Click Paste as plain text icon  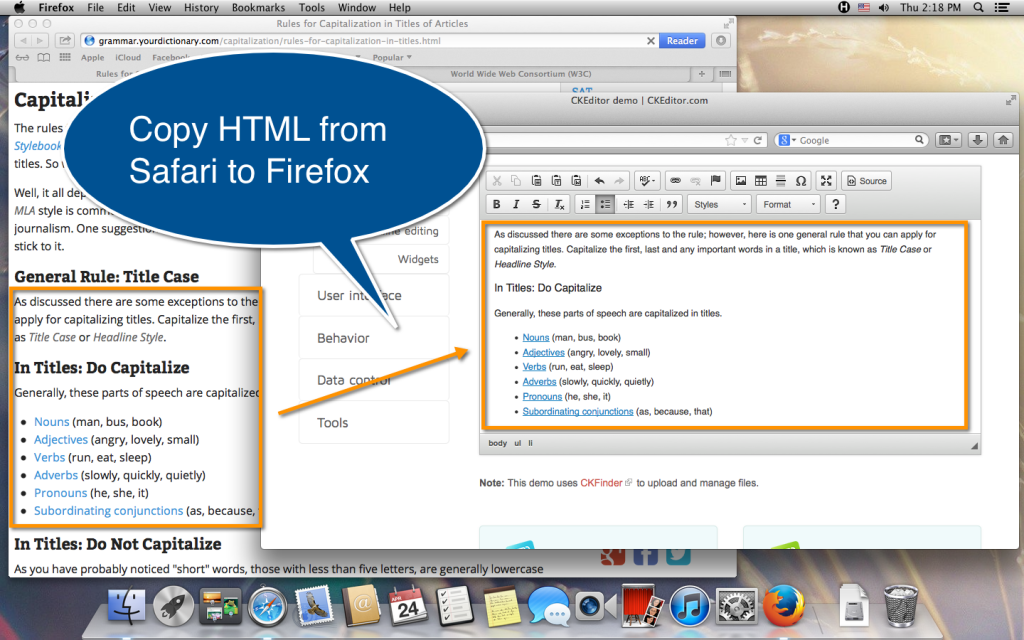point(556,181)
